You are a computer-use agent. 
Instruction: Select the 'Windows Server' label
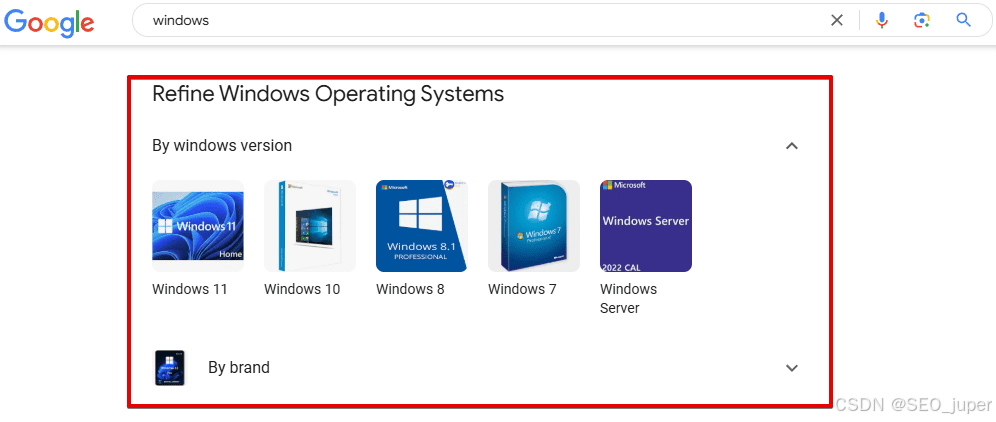(x=629, y=299)
